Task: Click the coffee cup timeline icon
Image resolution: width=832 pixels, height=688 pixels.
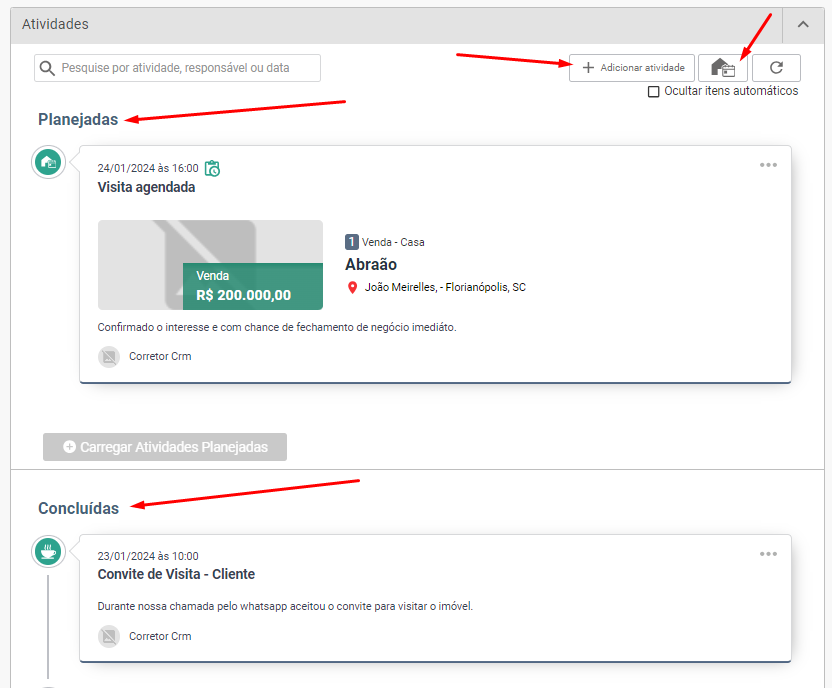Action: [48, 550]
